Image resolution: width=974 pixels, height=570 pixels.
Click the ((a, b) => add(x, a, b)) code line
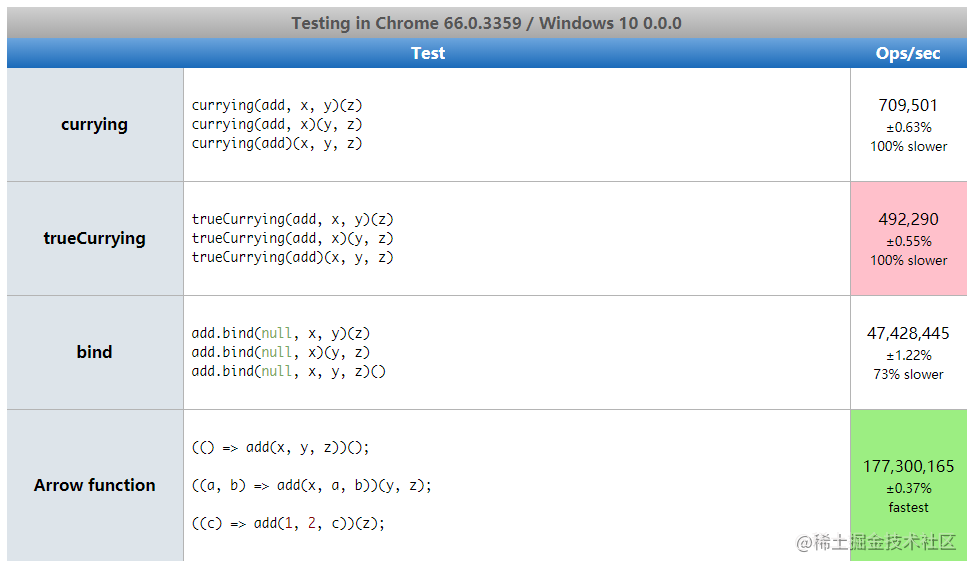click(312, 486)
